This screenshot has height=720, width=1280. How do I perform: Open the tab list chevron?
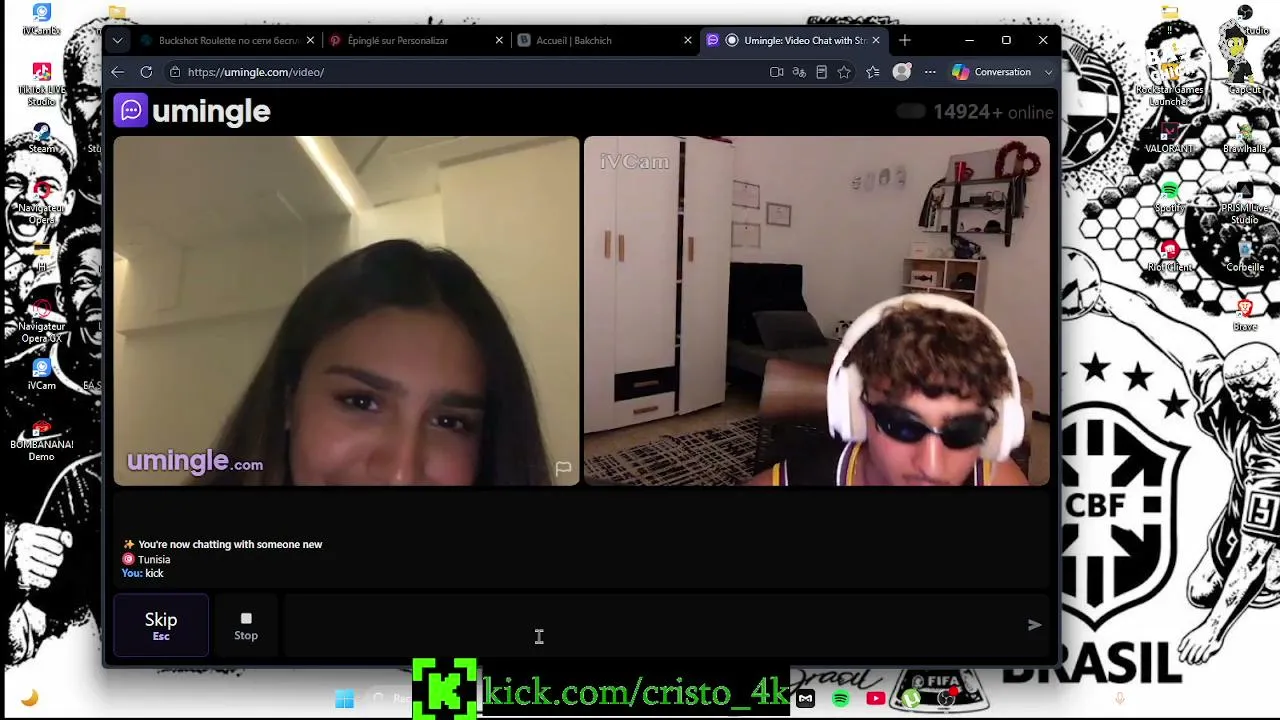point(118,40)
